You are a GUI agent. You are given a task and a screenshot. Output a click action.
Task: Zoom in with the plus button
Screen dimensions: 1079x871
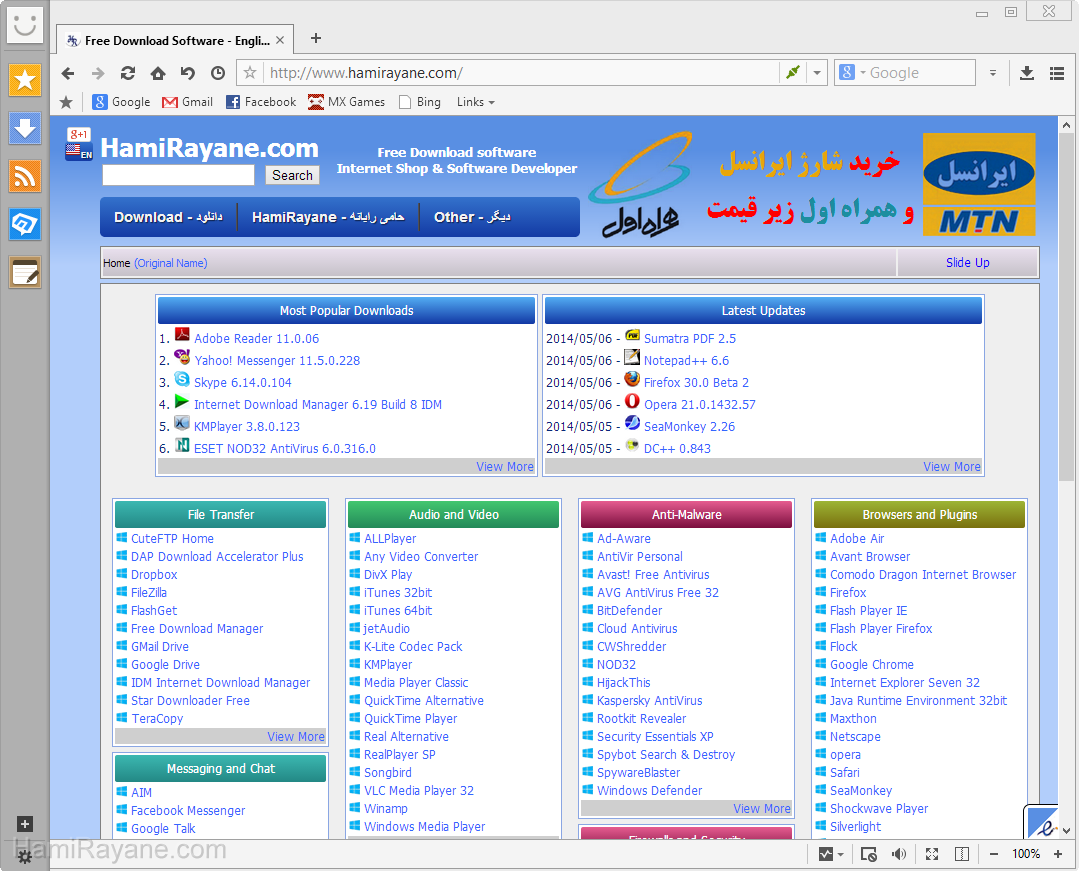pos(1058,854)
